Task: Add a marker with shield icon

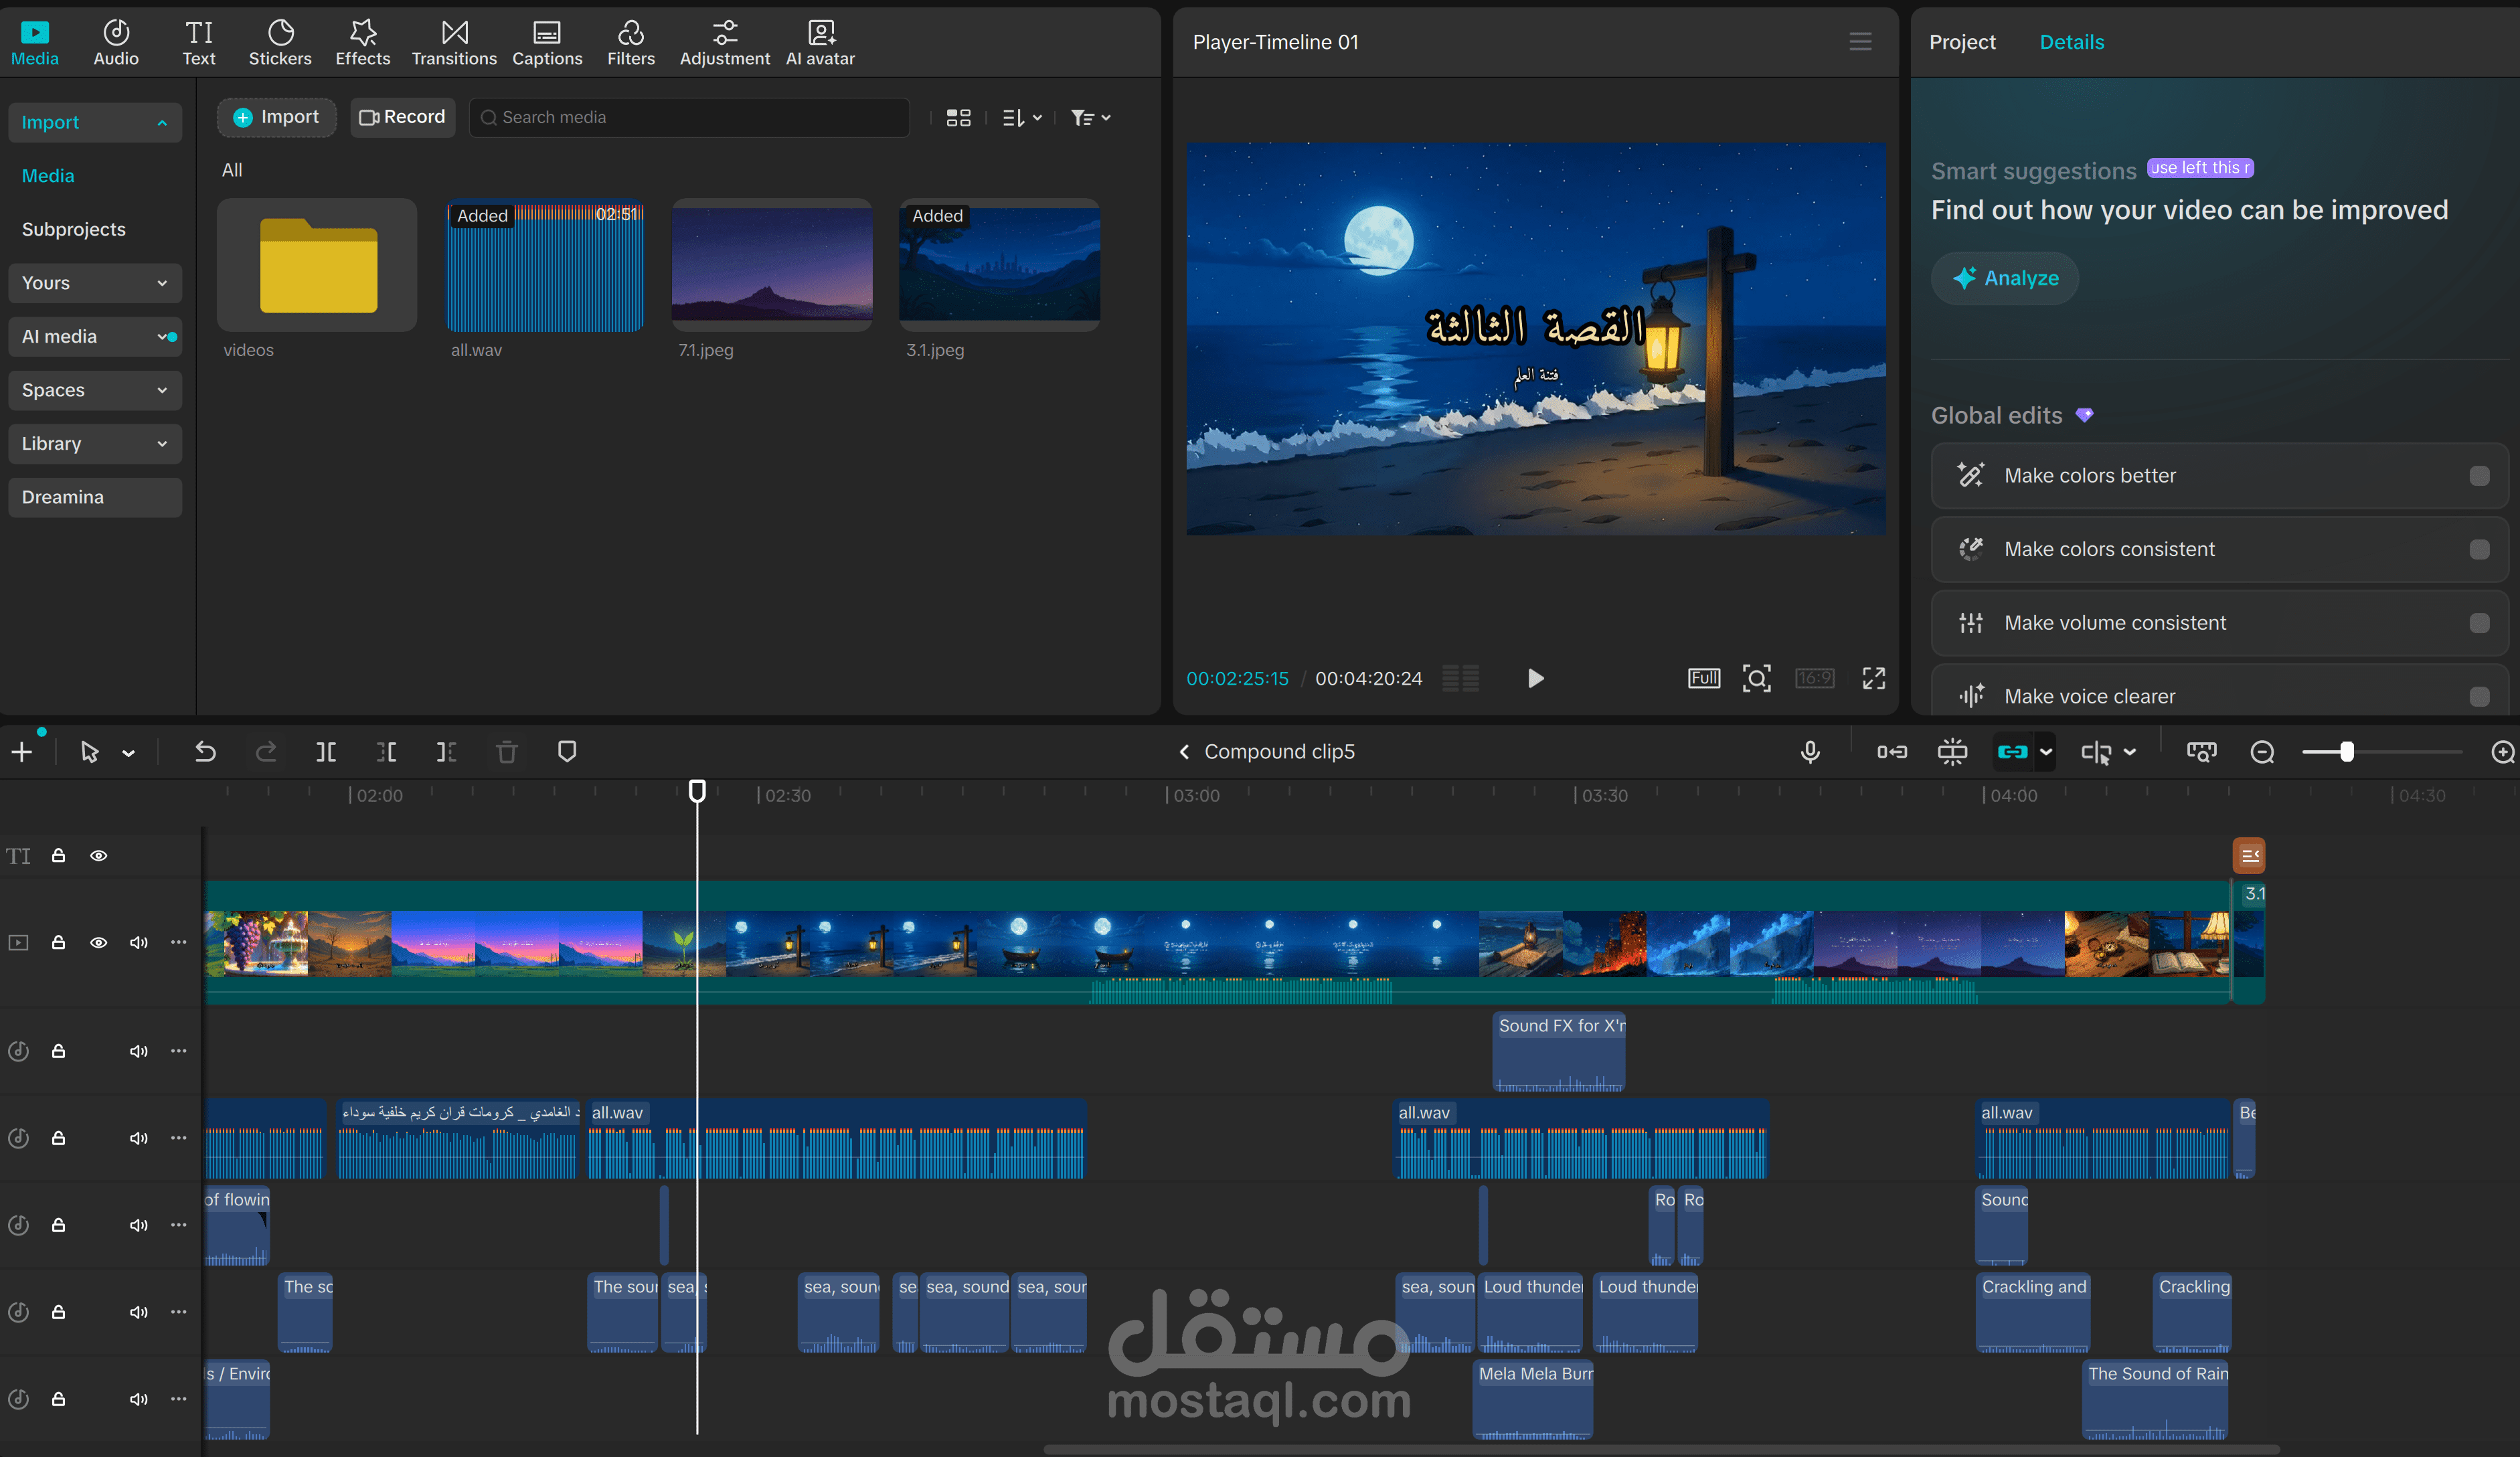Action: tap(567, 752)
